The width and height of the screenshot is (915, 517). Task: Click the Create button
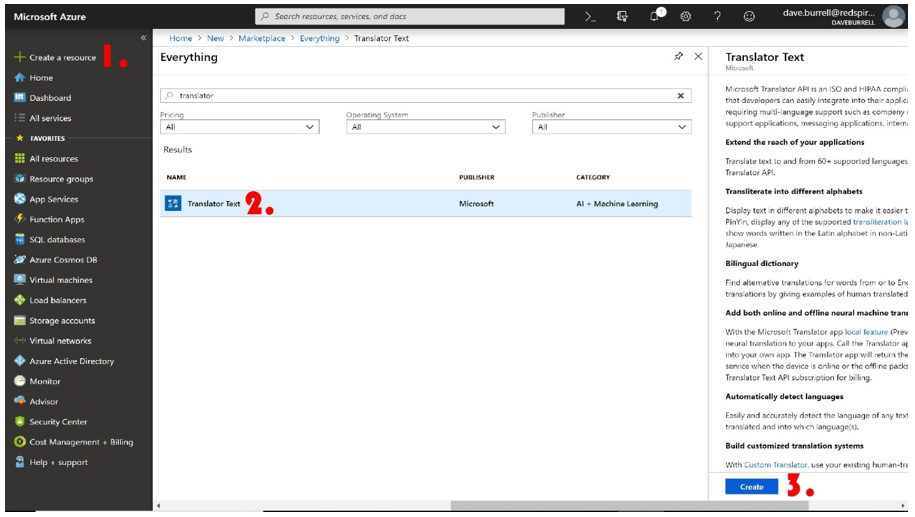(x=752, y=487)
